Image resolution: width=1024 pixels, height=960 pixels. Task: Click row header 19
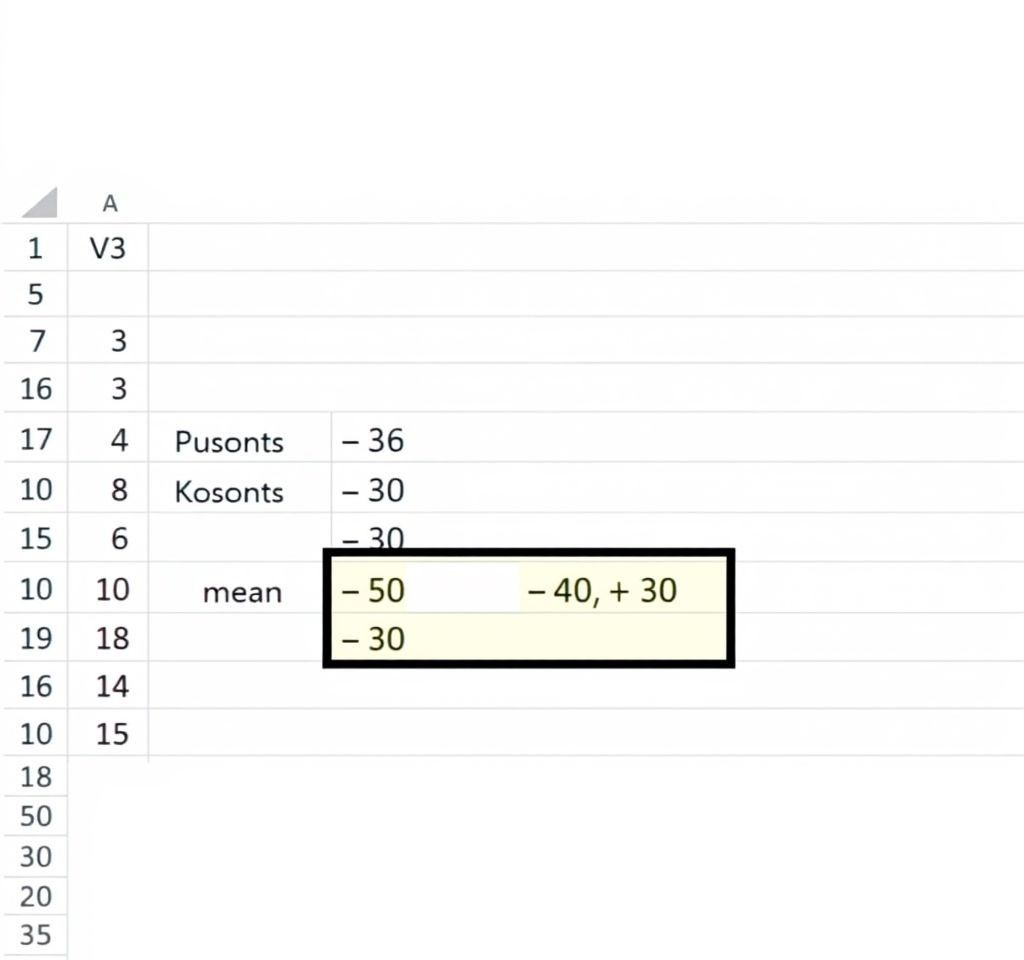[35, 638]
